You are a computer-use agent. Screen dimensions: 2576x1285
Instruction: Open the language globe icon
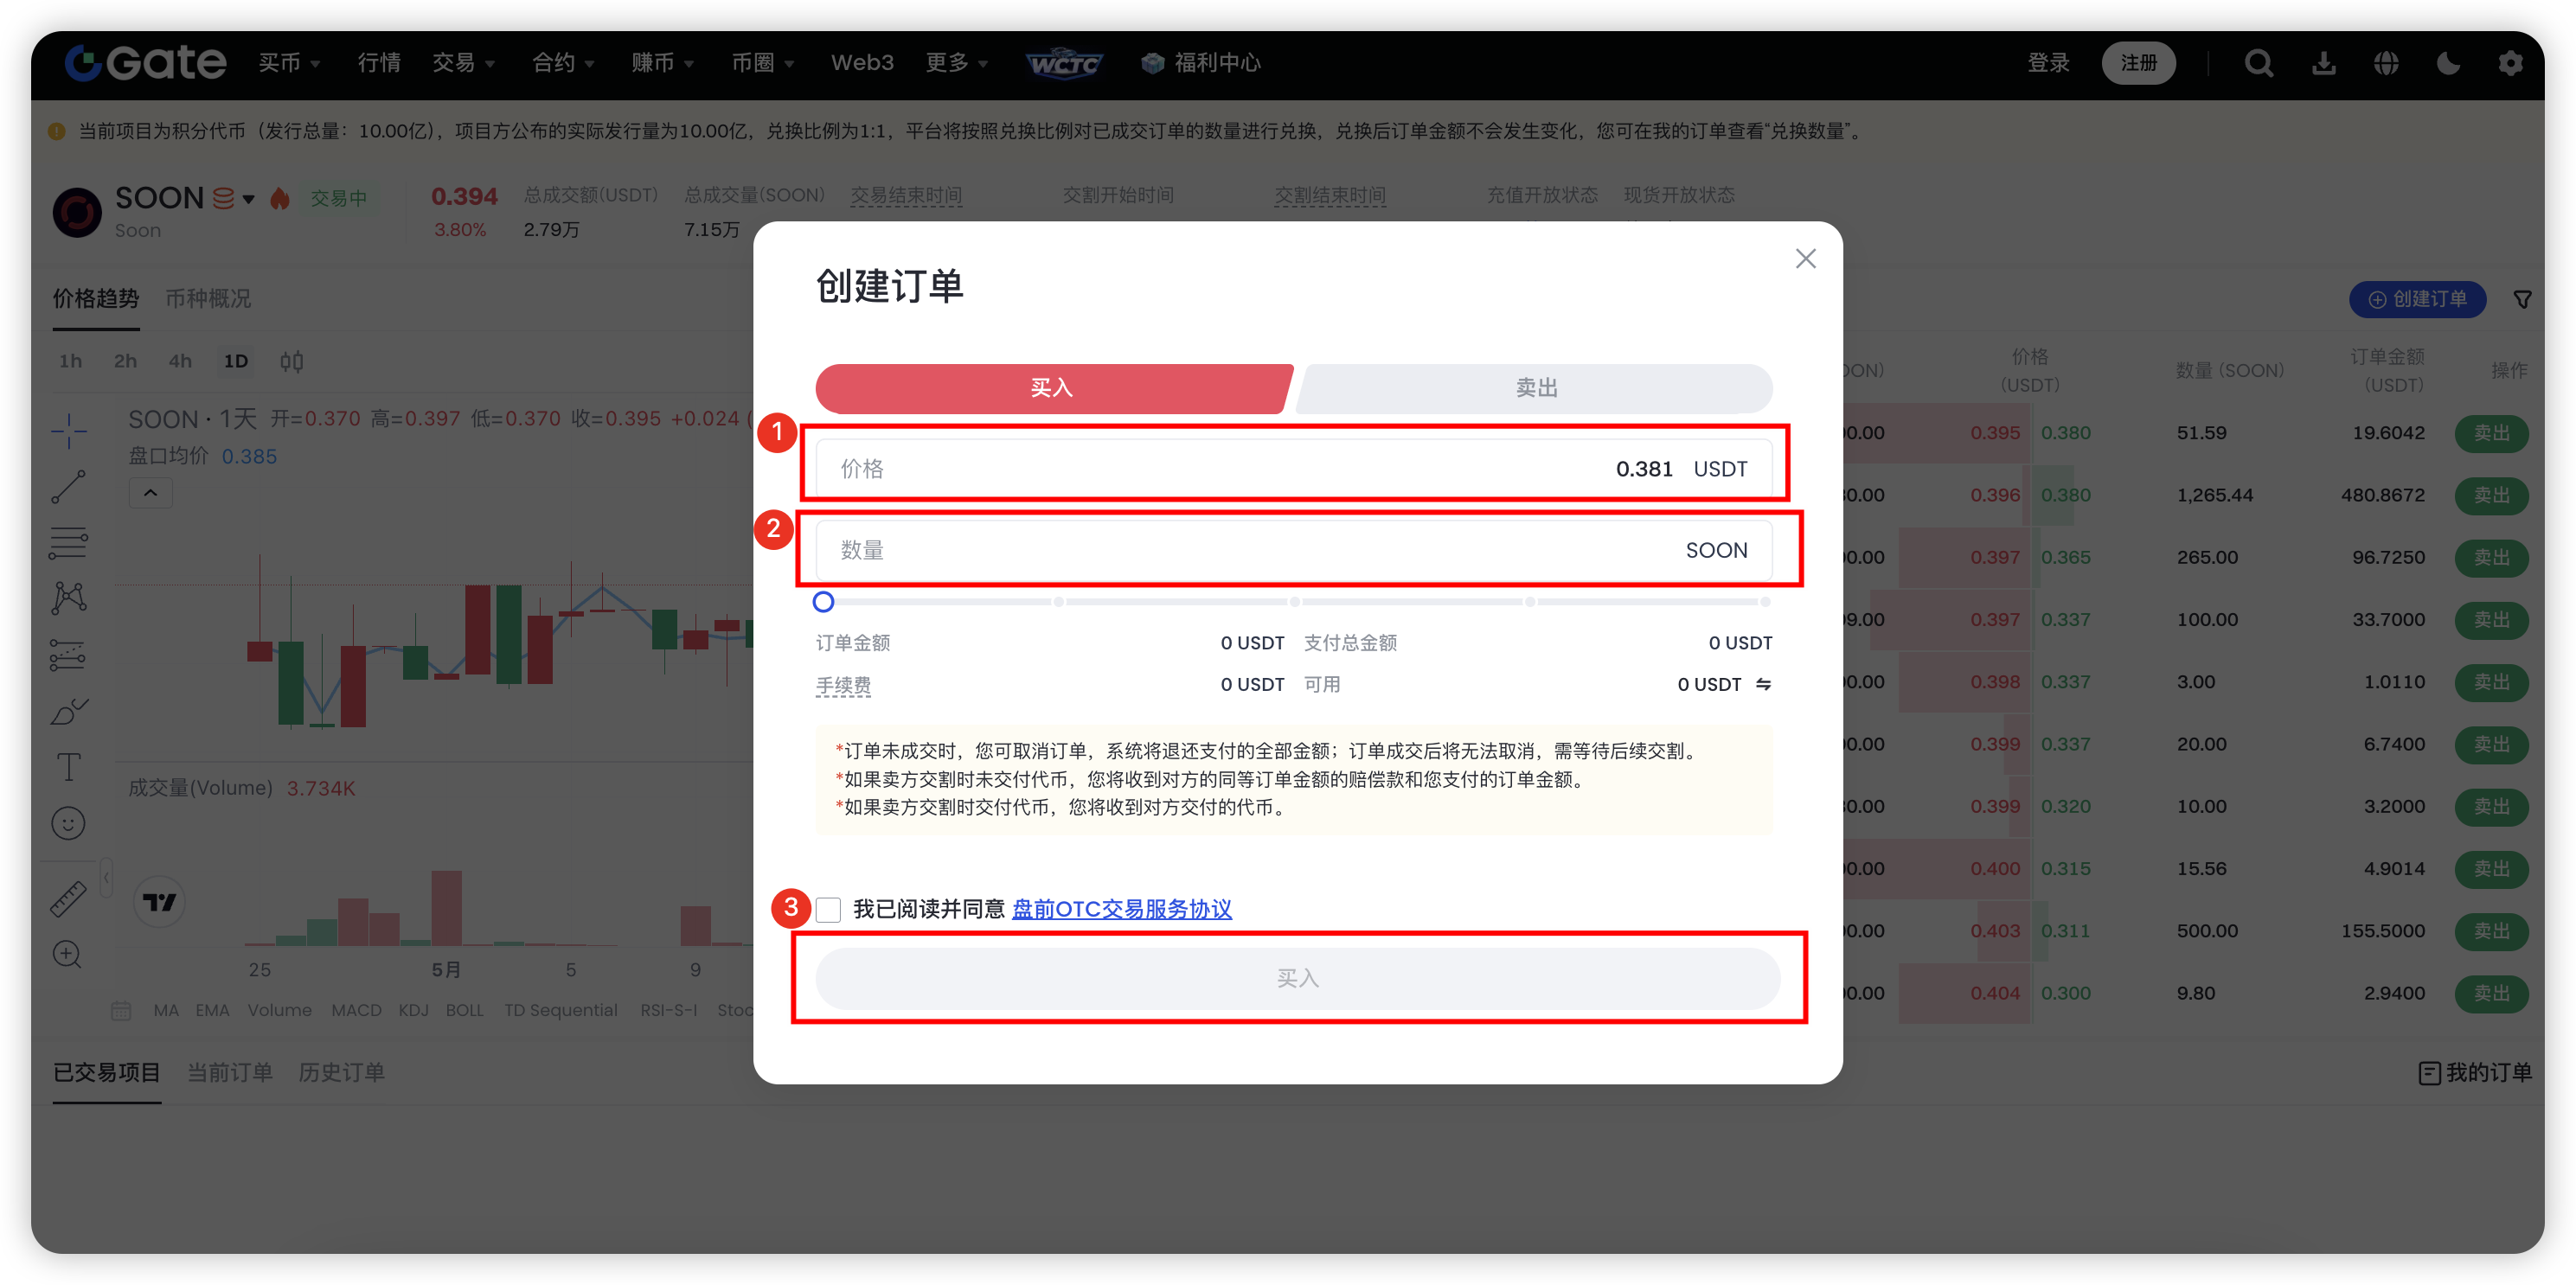point(2386,63)
